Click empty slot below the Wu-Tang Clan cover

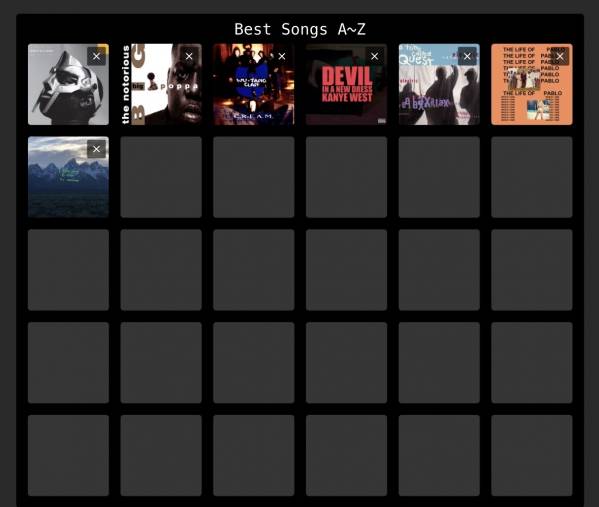(x=254, y=177)
